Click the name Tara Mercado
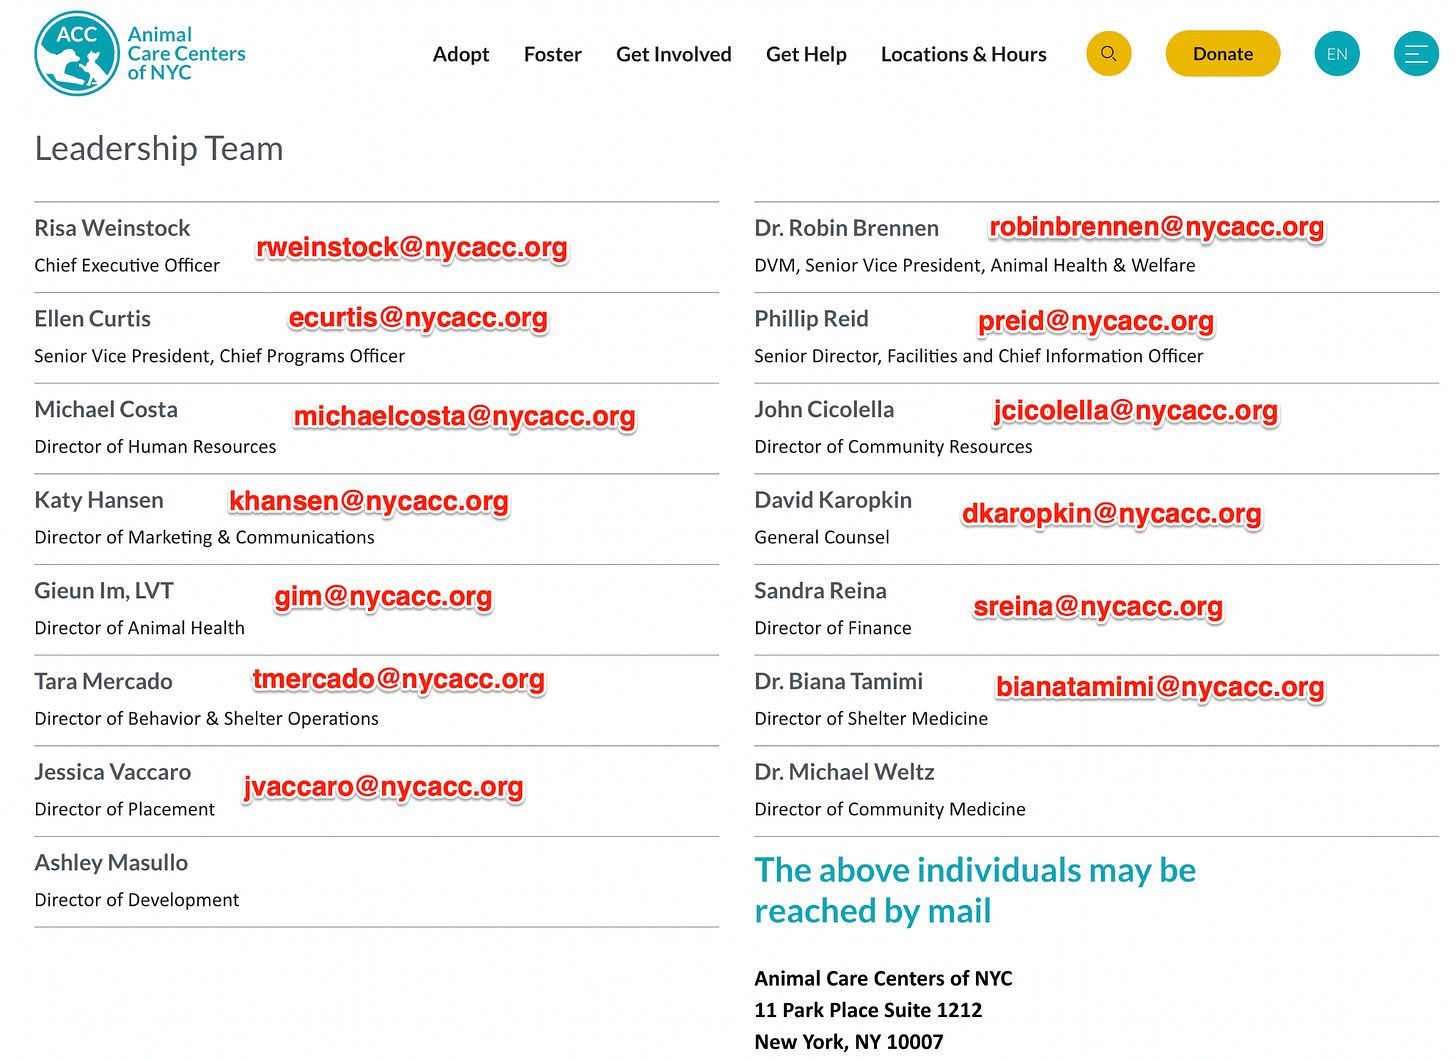Viewport: 1456px width, 1059px height. (103, 682)
